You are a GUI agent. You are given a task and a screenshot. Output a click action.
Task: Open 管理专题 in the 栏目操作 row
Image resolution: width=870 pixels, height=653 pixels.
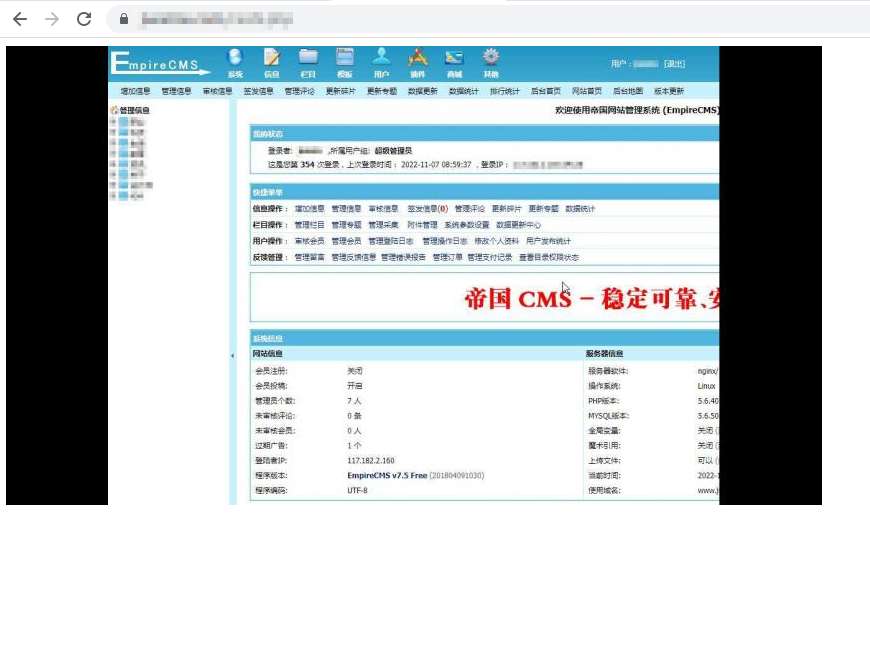coord(346,225)
